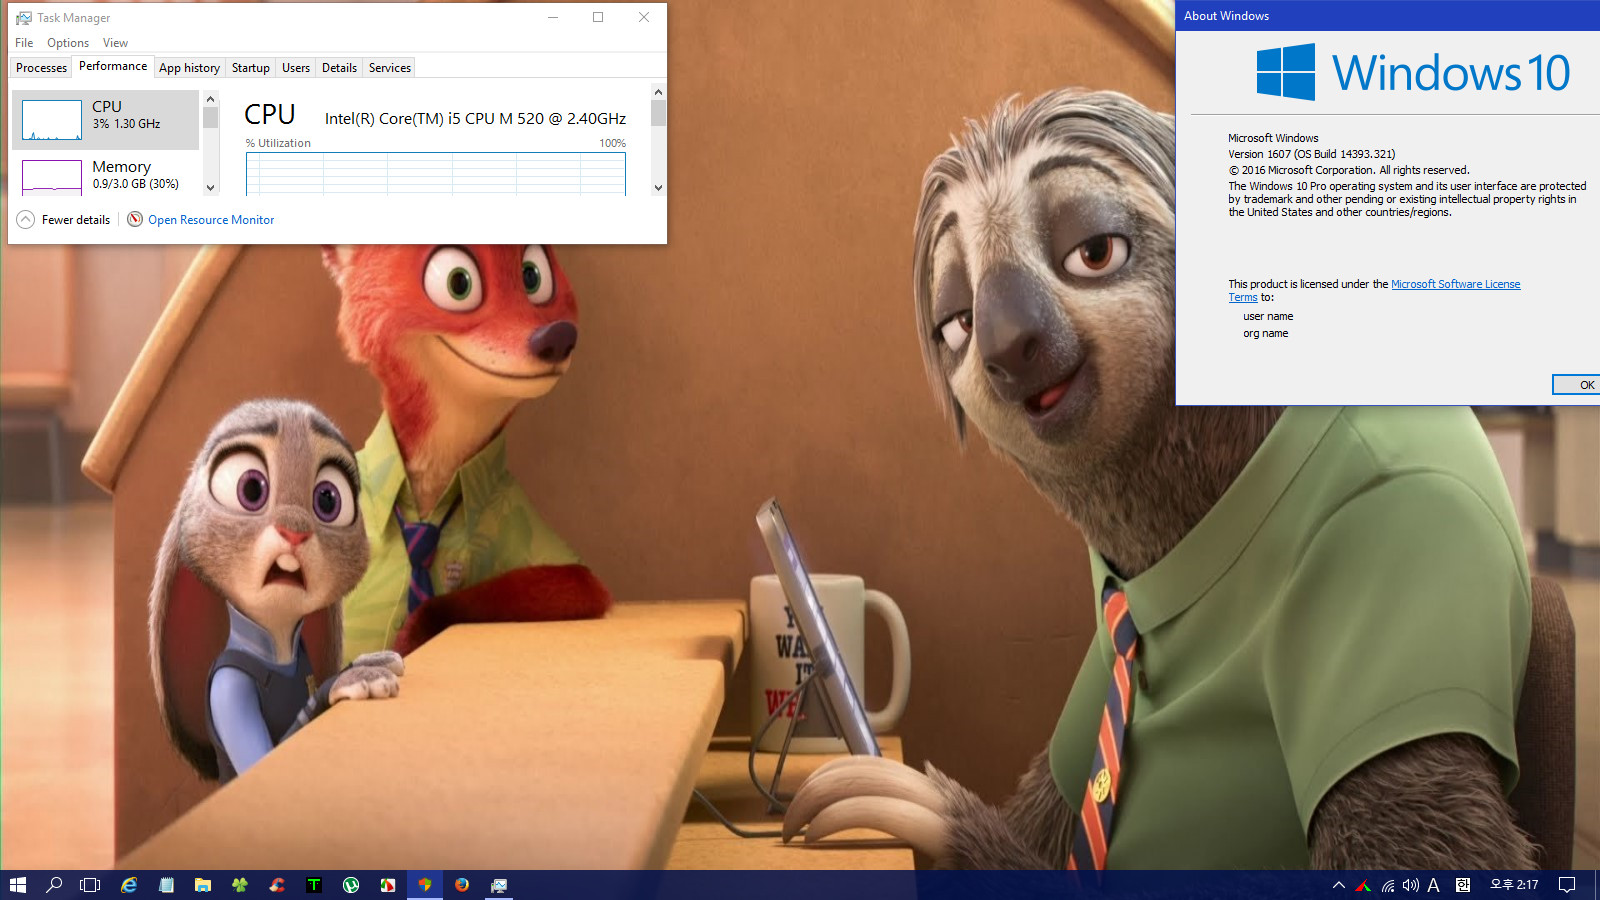The height and width of the screenshot is (900, 1600).
Task: Click the Resource Monitor gauge icon
Action: coord(135,219)
